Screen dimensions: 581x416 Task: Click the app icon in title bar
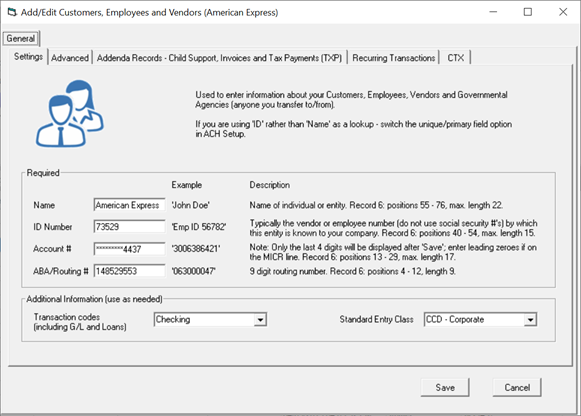click(12, 12)
